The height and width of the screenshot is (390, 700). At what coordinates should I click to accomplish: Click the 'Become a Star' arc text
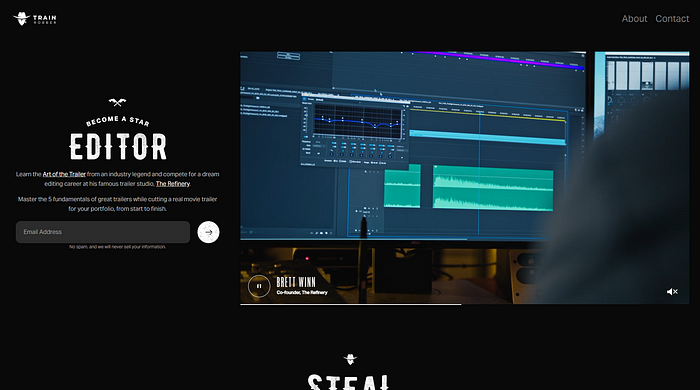pyautogui.click(x=117, y=120)
